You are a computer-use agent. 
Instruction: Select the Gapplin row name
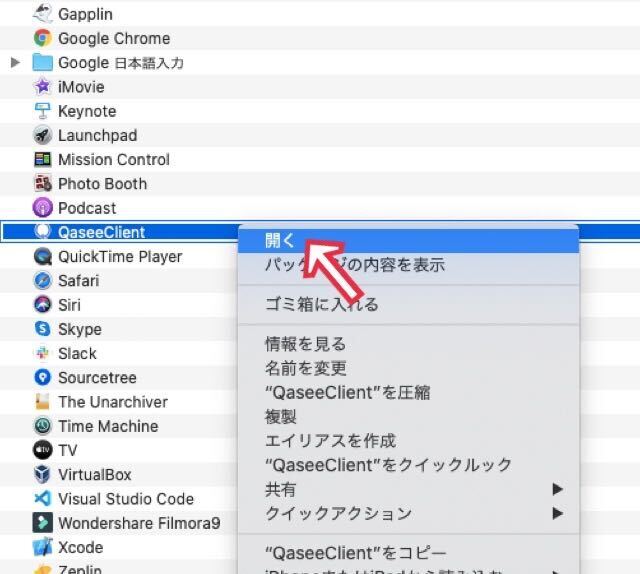tap(85, 14)
